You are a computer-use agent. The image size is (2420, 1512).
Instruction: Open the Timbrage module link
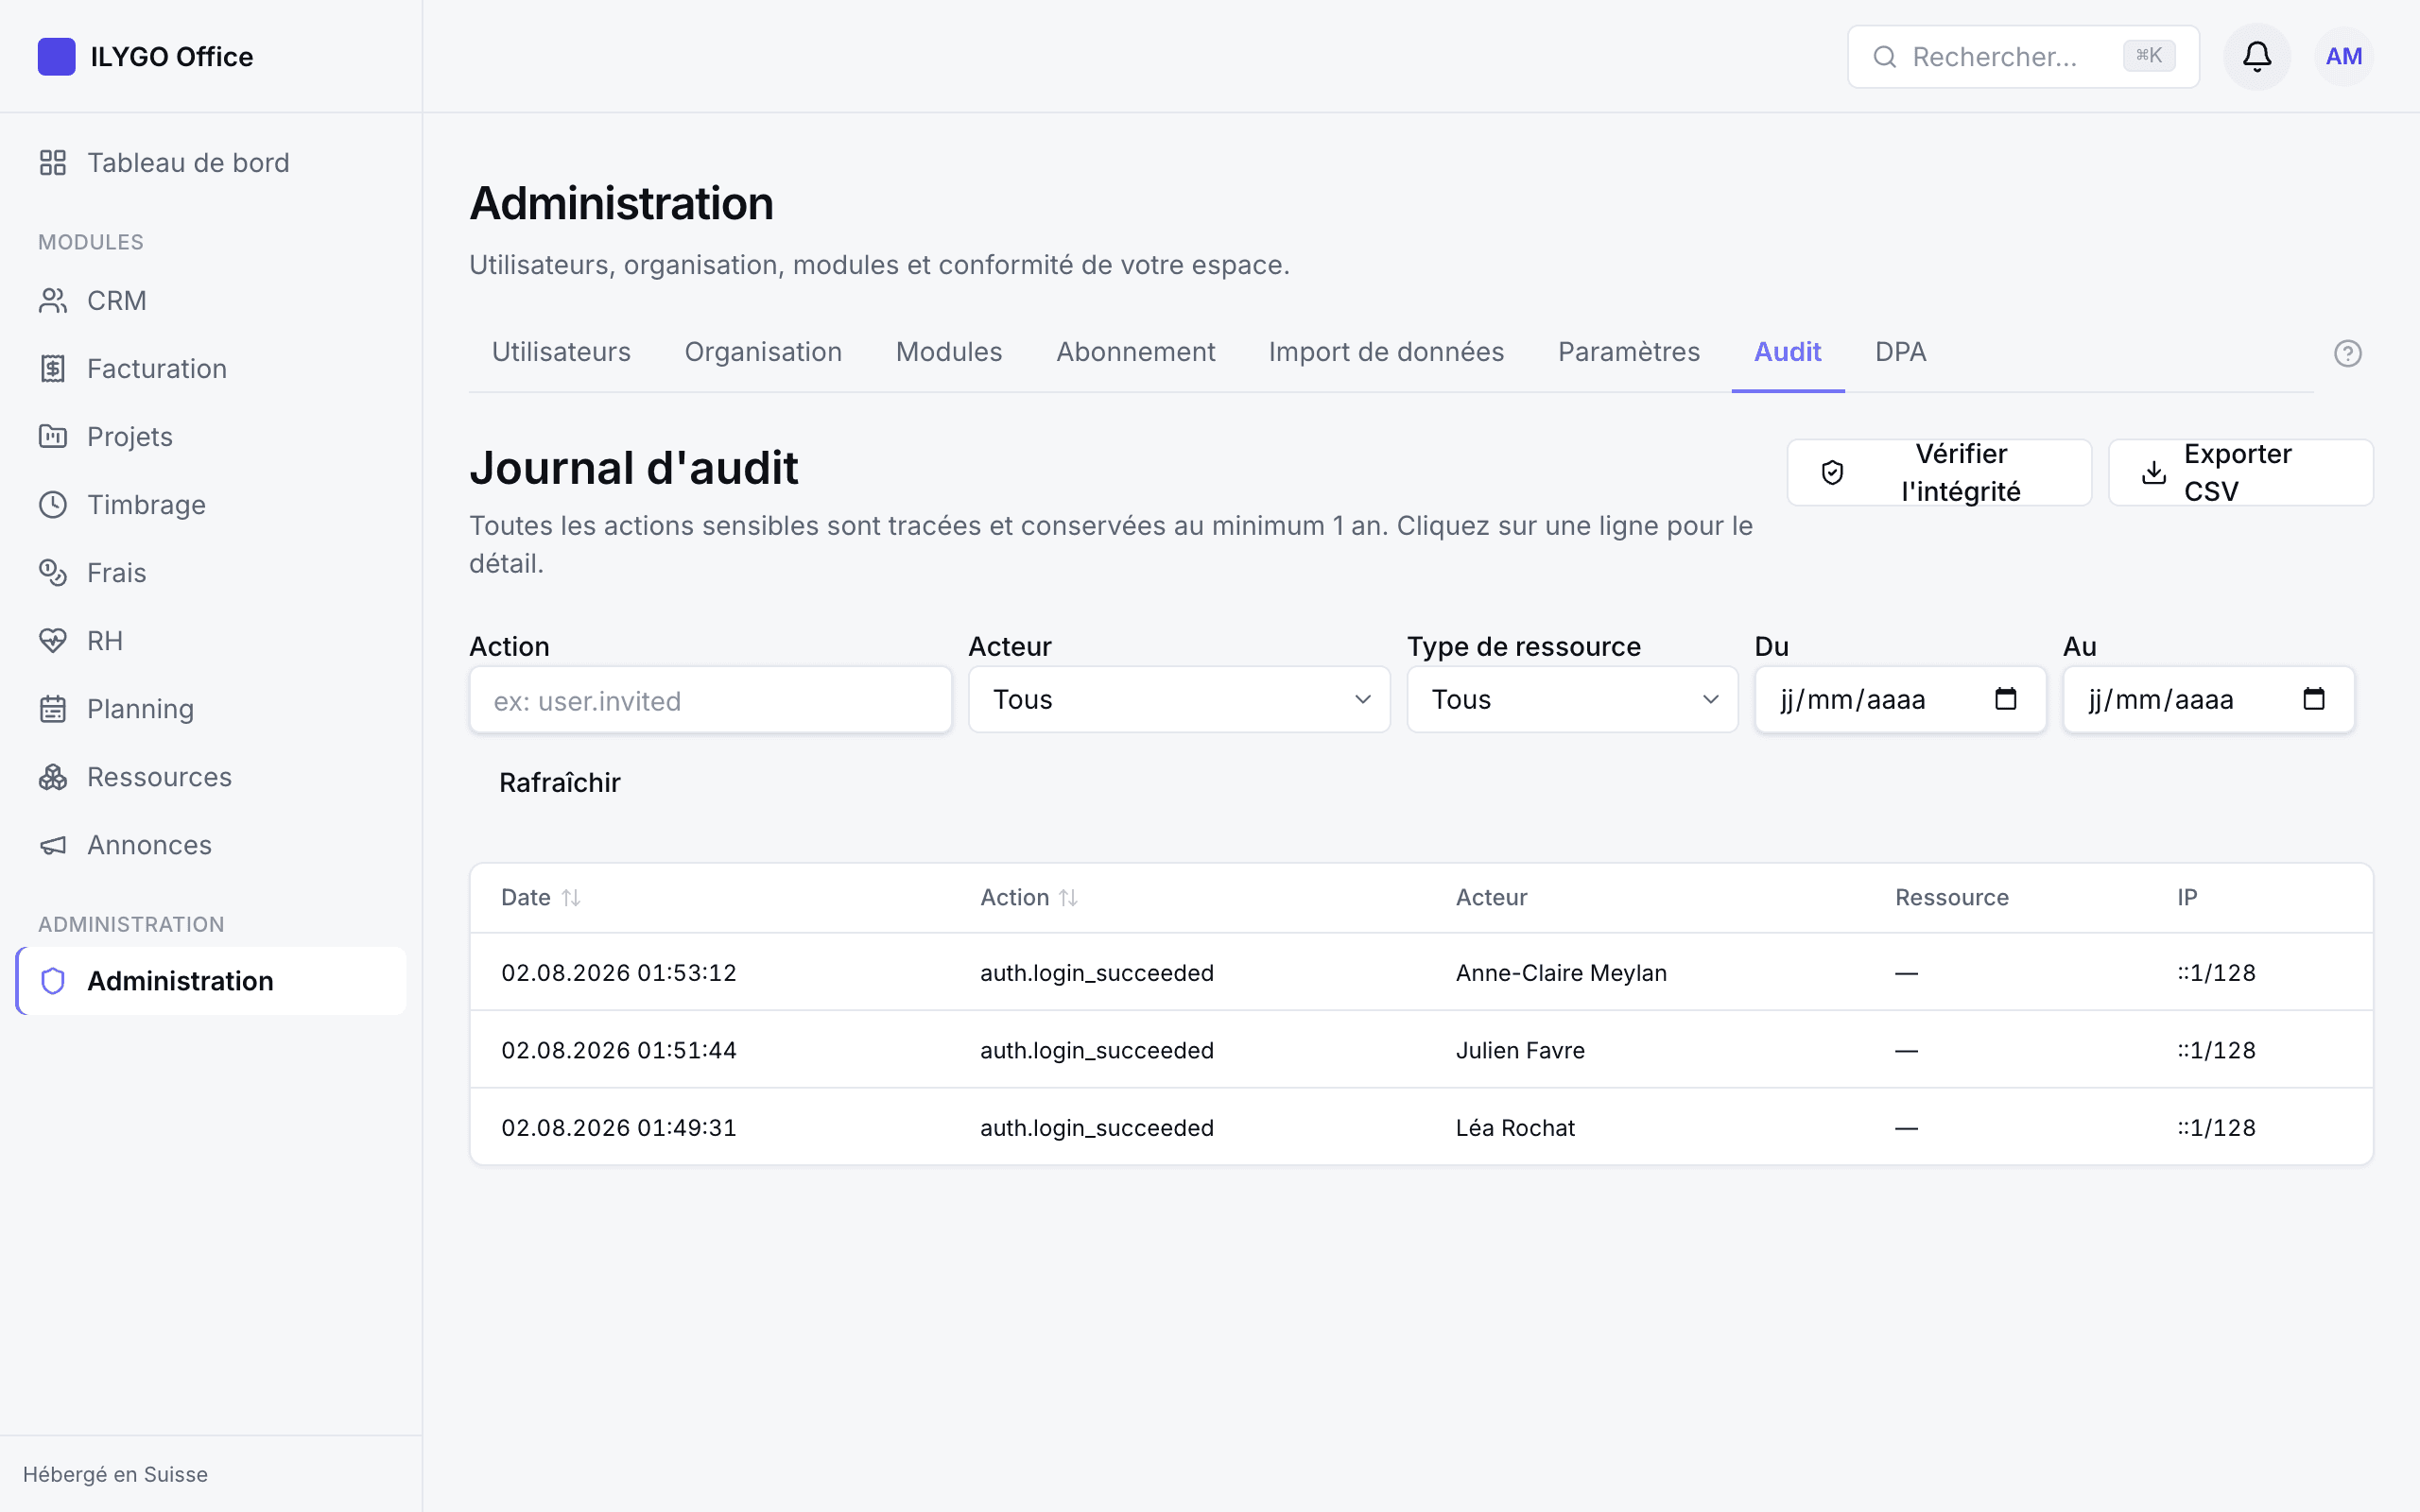(211, 504)
